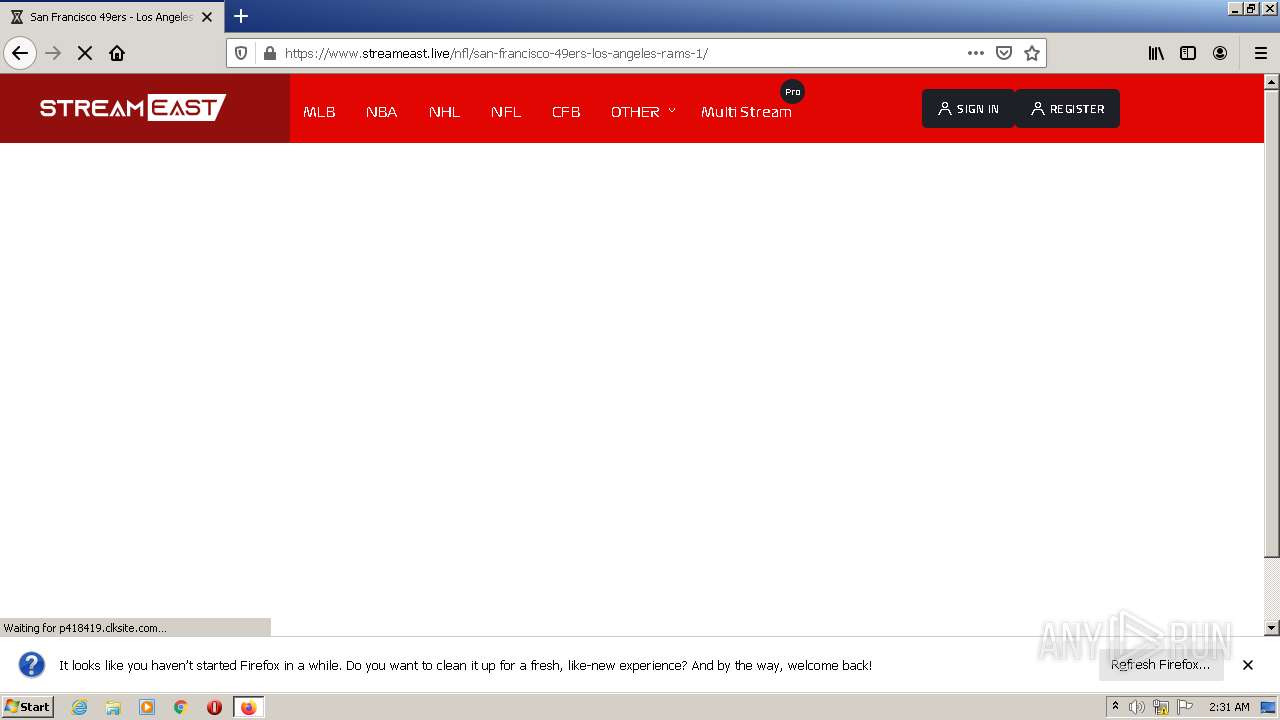Image resolution: width=1280 pixels, height=720 pixels.
Task: Show hidden system tray icons
Action: (1116, 707)
